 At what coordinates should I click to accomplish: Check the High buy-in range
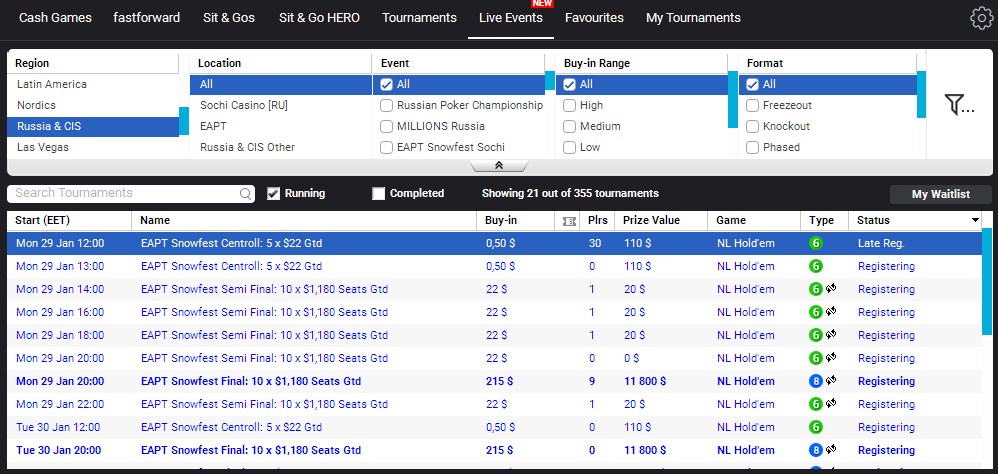pos(570,105)
